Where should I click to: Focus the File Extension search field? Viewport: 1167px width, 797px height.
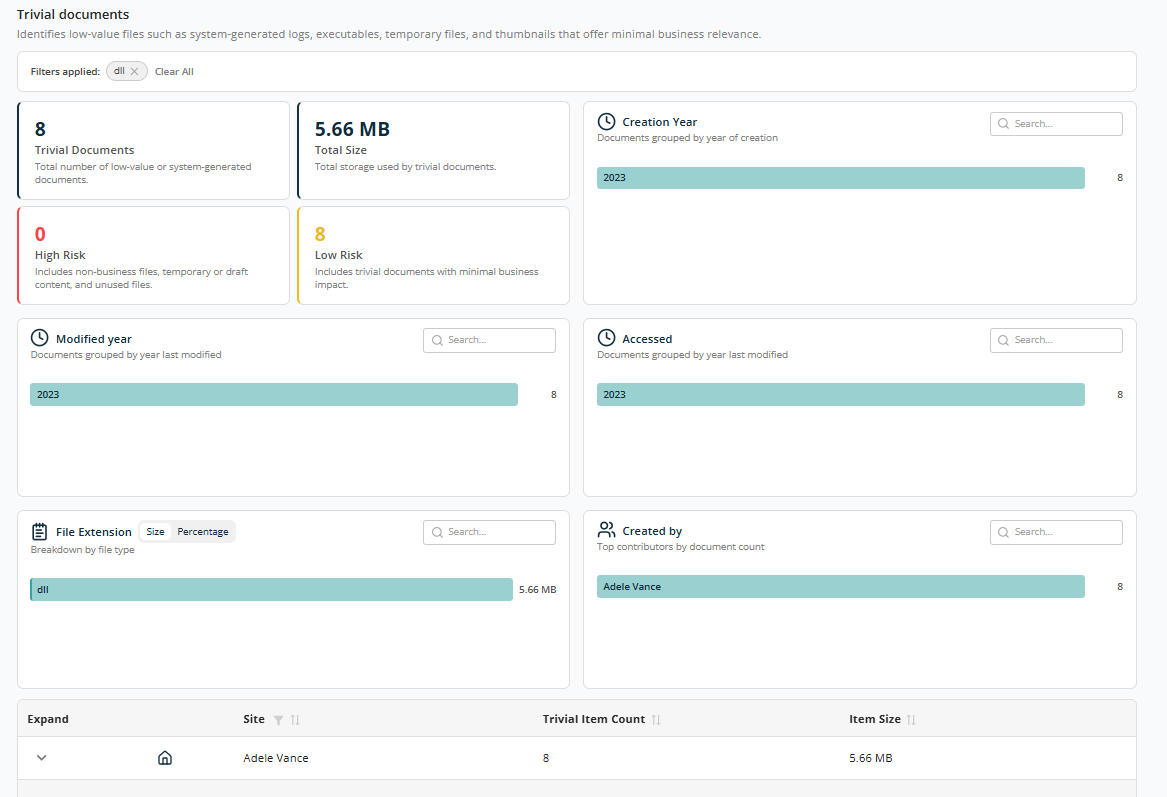click(x=489, y=532)
